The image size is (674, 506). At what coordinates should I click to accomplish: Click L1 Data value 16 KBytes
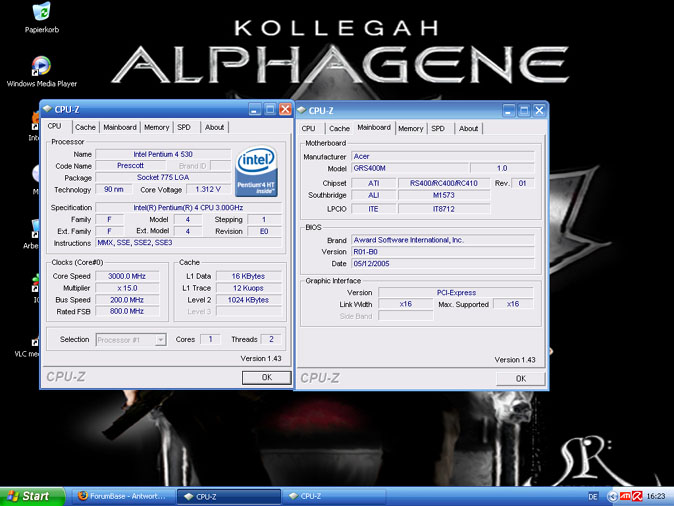point(248,276)
